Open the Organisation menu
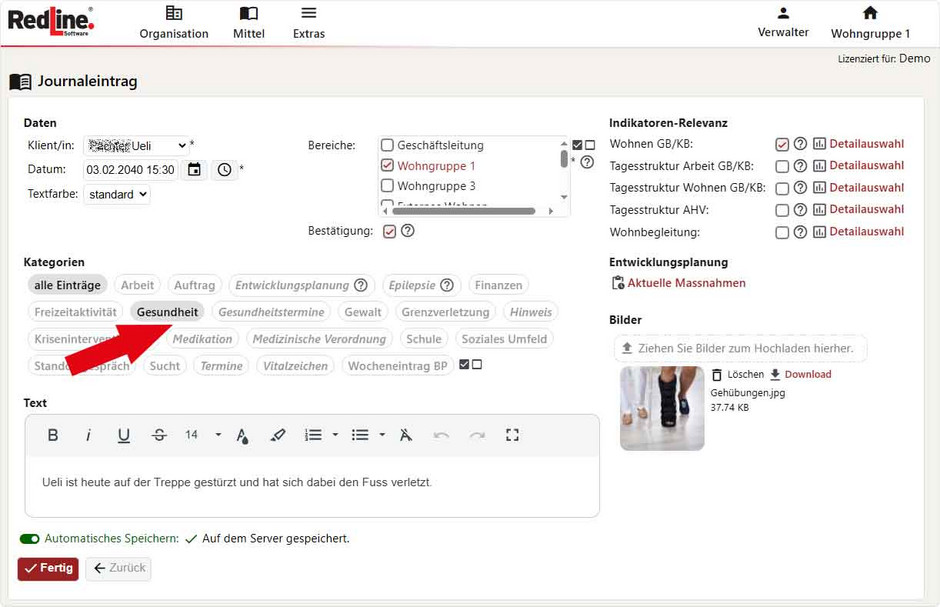The height and width of the screenshot is (607, 940). 173,22
